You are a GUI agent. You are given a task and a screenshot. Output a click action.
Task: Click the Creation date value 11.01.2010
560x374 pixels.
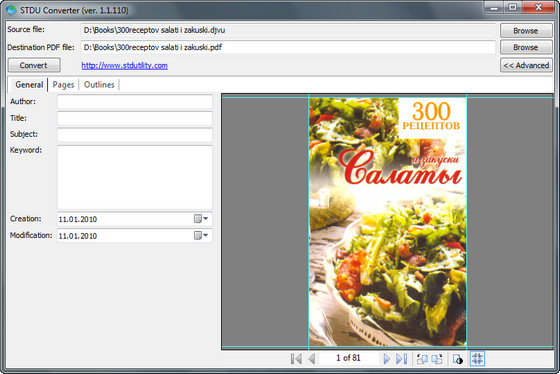(x=78, y=219)
